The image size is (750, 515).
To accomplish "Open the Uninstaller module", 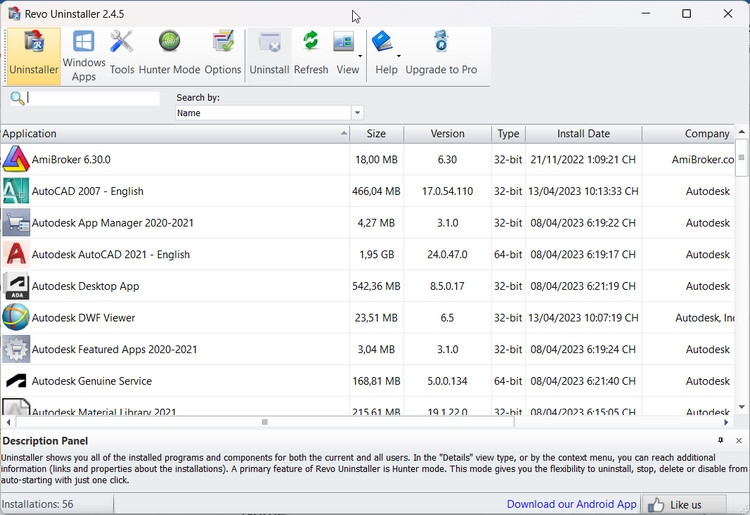I will click(x=34, y=56).
